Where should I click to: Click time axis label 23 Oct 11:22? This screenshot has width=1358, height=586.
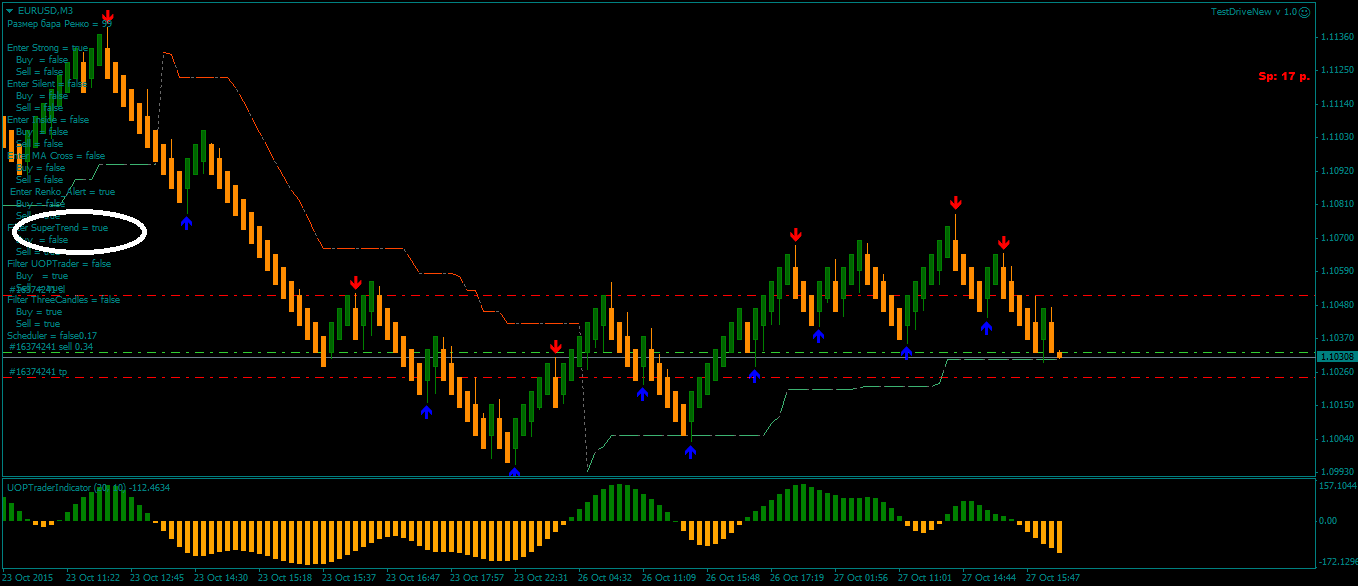pos(93,578)
